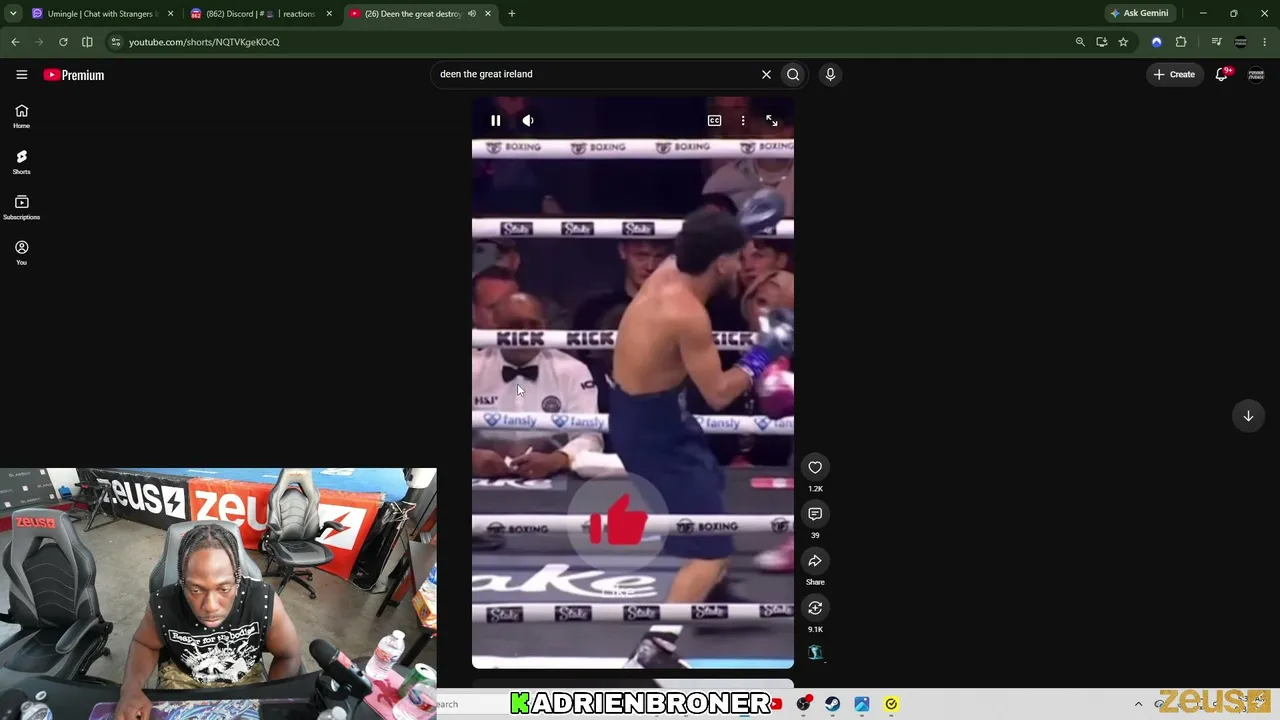Open the Extensions puzzle menu

point(1181,42)
